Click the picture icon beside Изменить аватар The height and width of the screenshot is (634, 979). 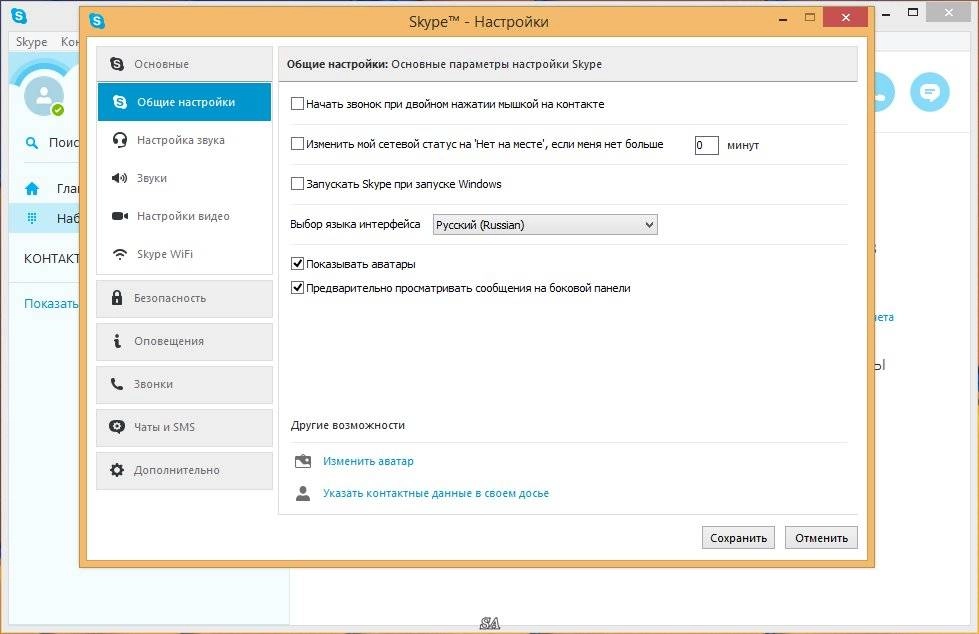coord(303,461)
